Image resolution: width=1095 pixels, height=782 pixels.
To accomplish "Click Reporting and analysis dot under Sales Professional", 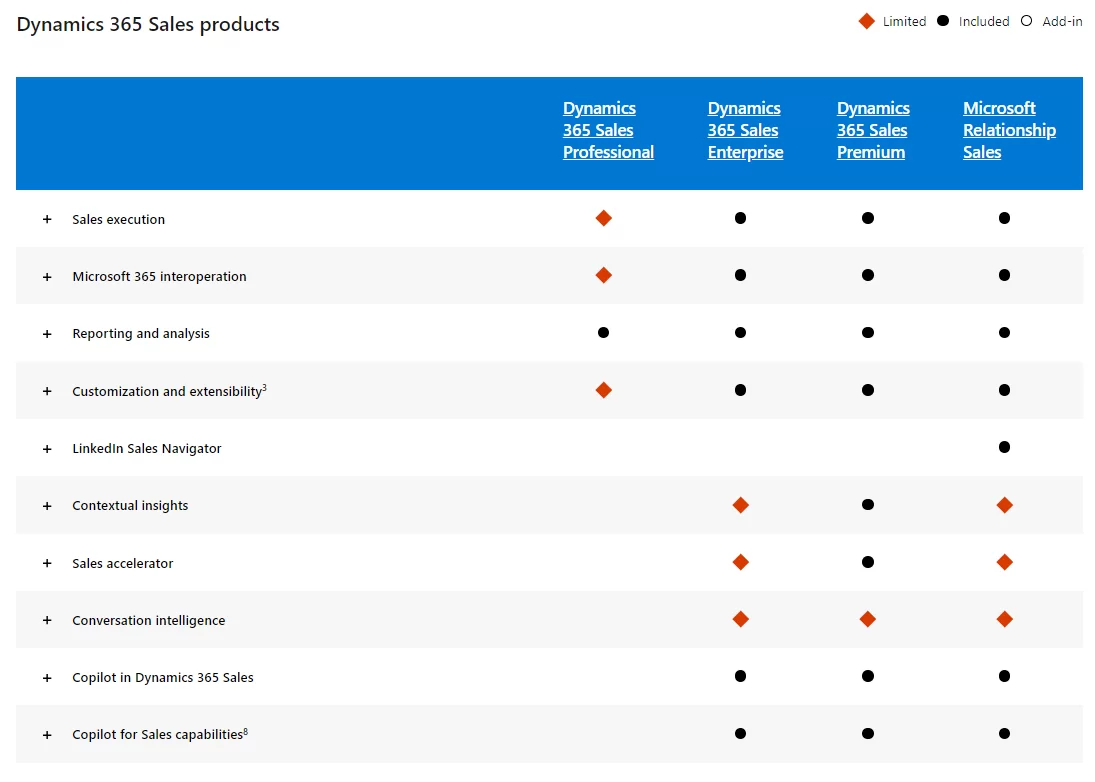I will coord(603,333).
